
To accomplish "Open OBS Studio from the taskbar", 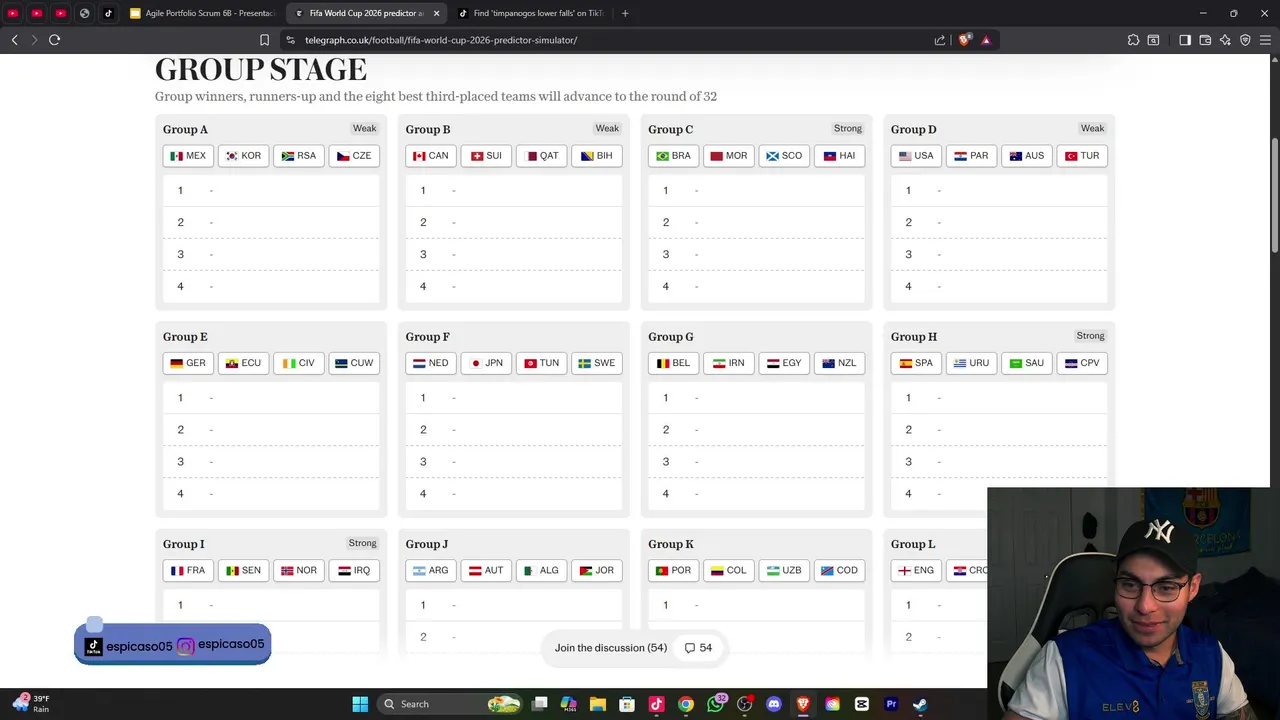I will pyautogui.click(x=745, y=704).
